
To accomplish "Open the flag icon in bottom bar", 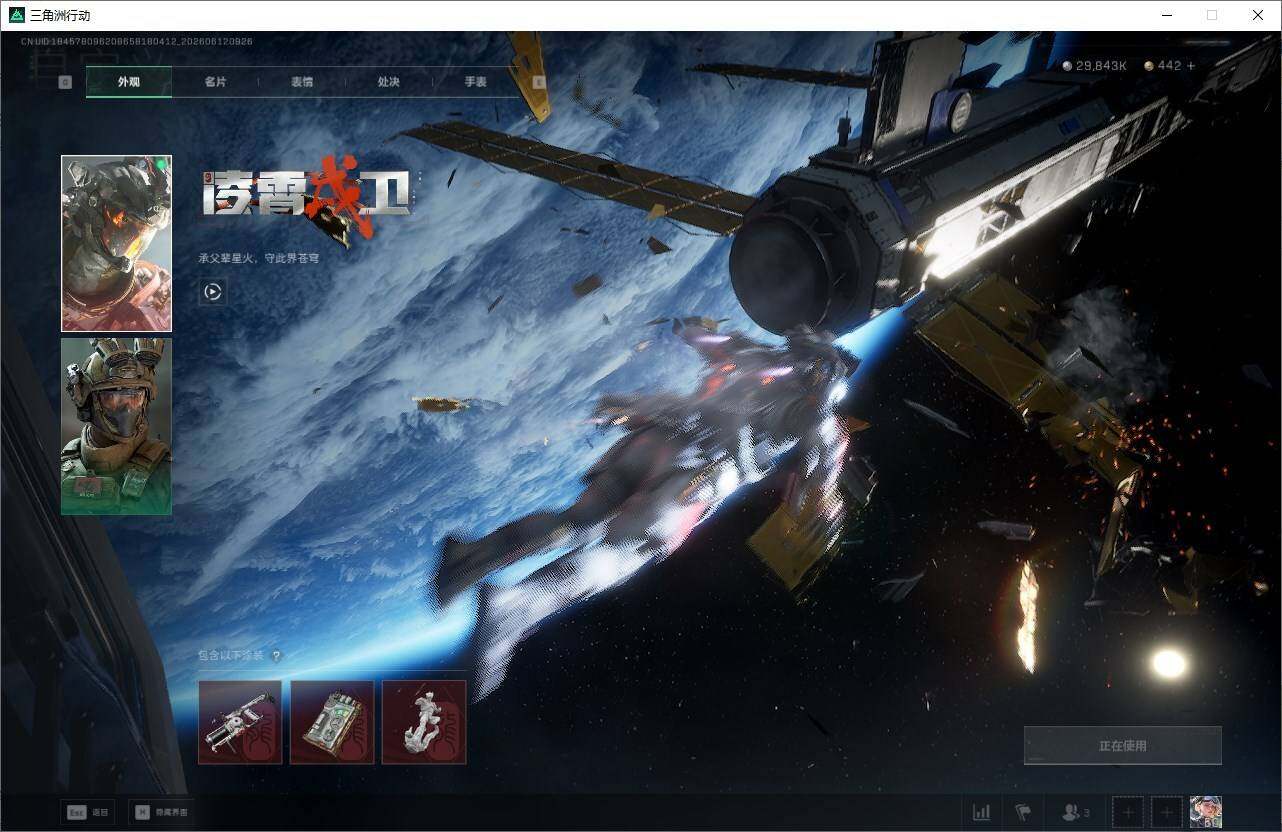I will click(1023, 812).
